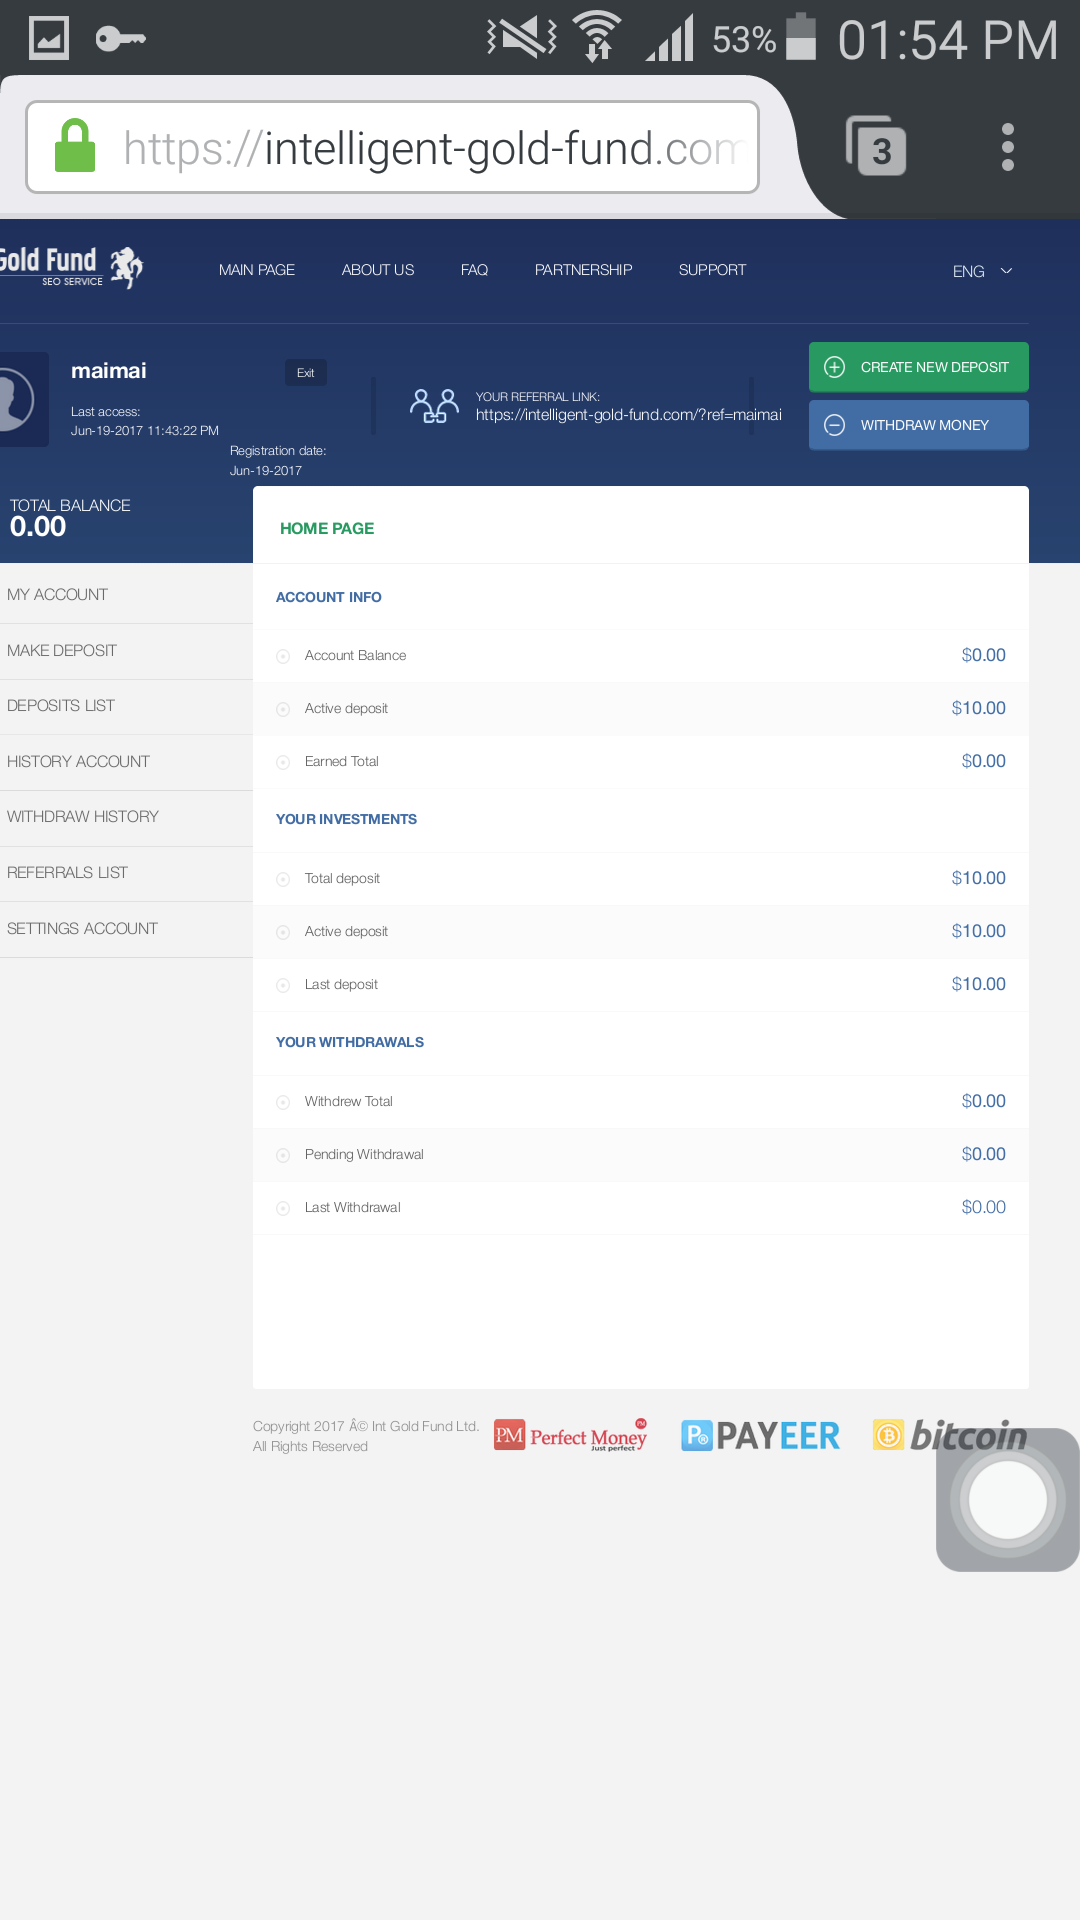Tap the Wi-Fi status icon
This screenshot has height=1920, width=1080.
pyautogui.click(x=597, y=37)
